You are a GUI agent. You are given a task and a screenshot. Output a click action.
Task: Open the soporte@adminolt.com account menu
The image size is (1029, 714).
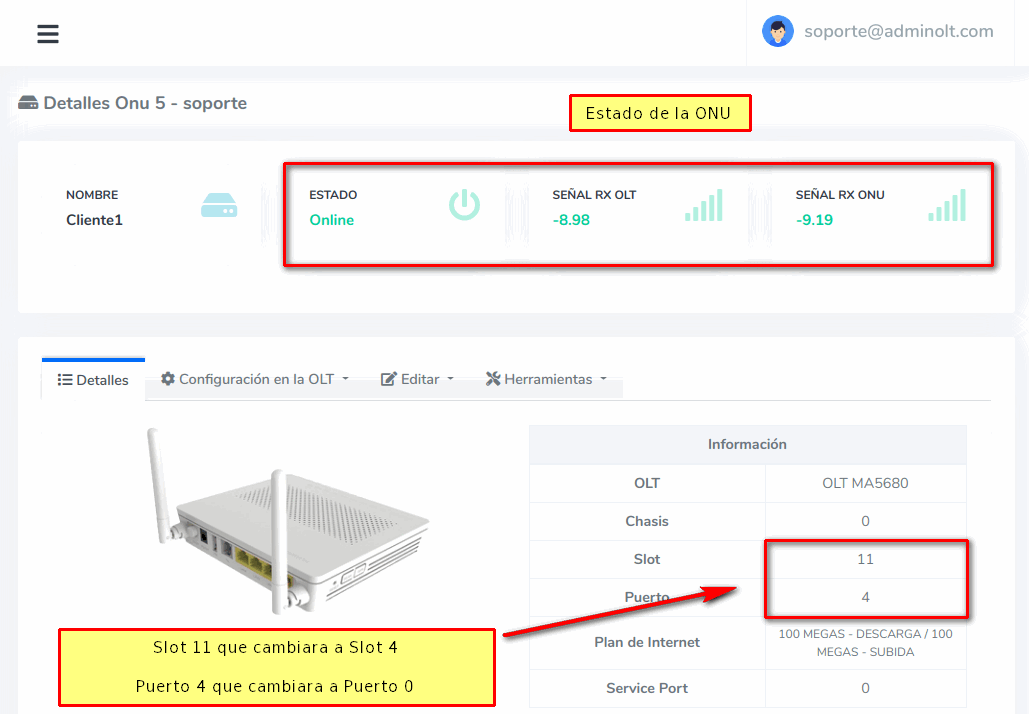coord(898,31)
